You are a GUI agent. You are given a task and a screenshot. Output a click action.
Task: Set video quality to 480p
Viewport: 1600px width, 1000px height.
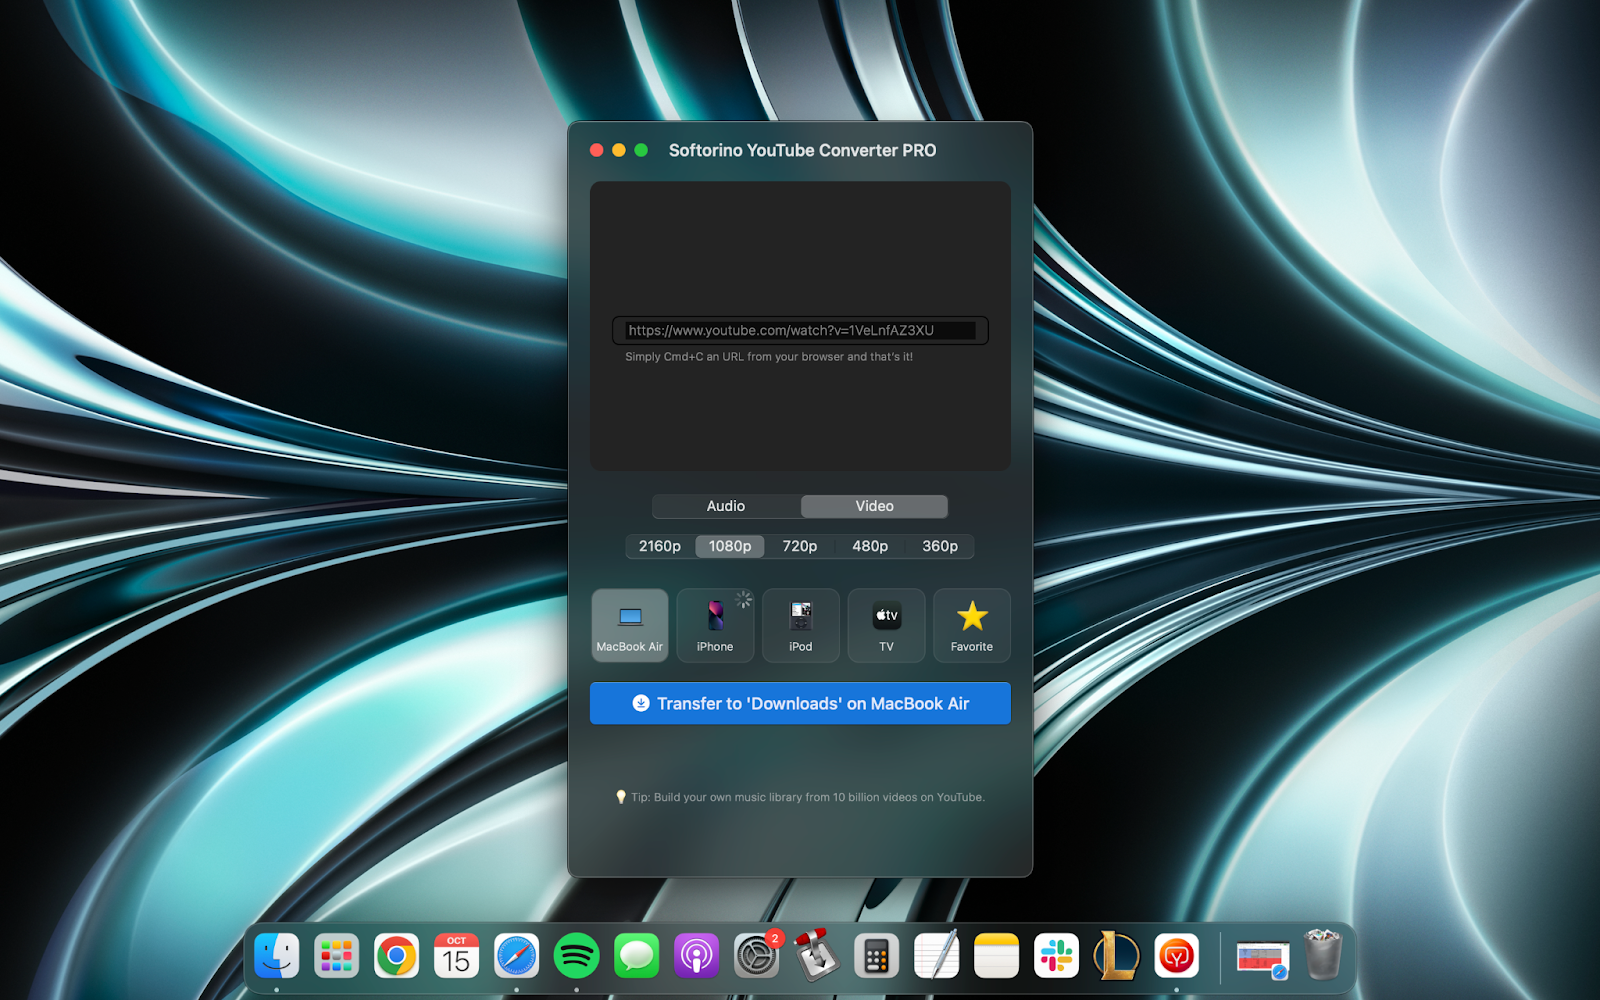click(870, 546)
